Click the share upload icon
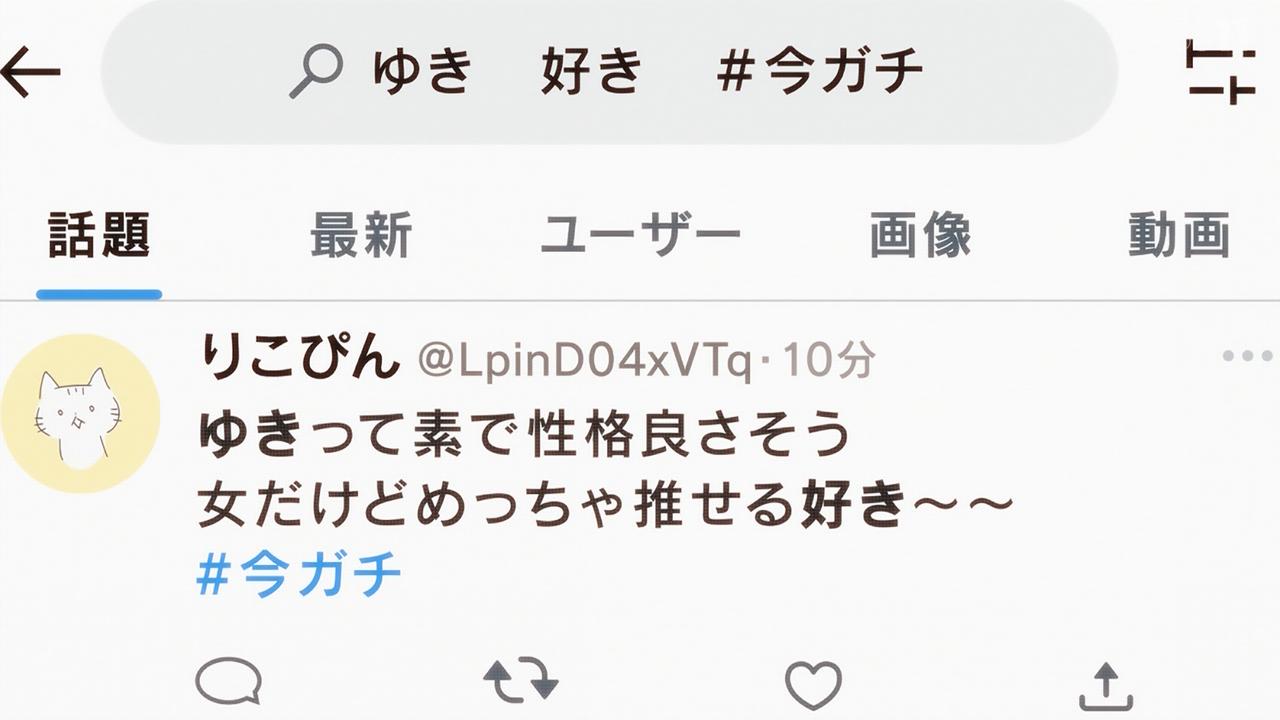The image size is (1280, 720). (x=1105, y=686)
